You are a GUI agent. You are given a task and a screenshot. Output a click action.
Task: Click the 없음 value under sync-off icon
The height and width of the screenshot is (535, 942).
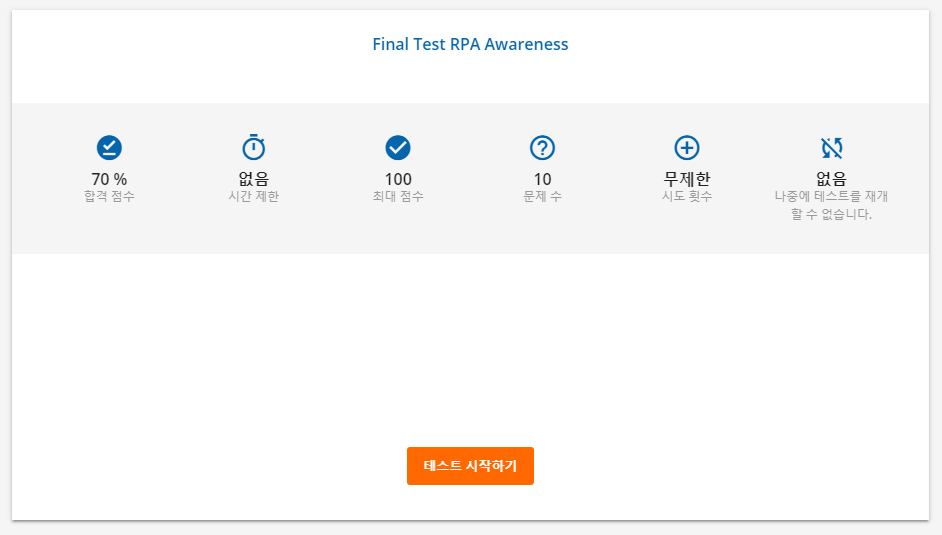pyautogui.click(x=831, y=179)
